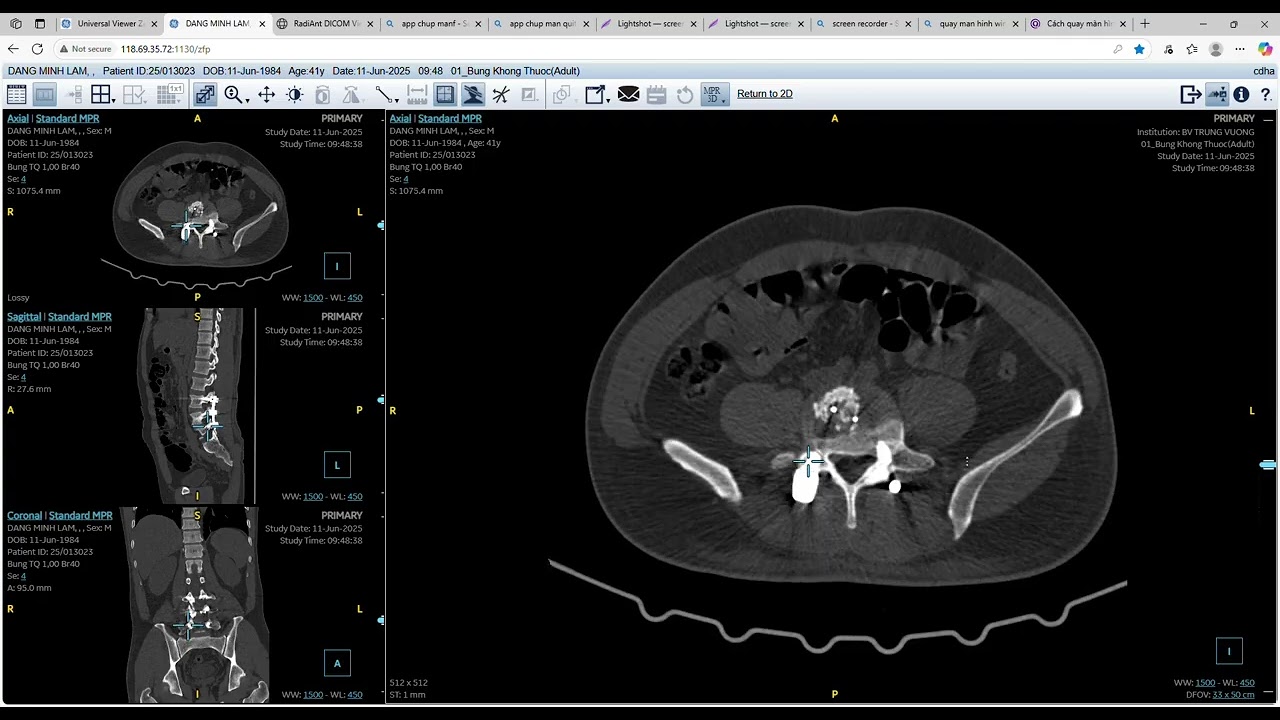Click axial pane slice scroll marker

click(x=380, y=226)
